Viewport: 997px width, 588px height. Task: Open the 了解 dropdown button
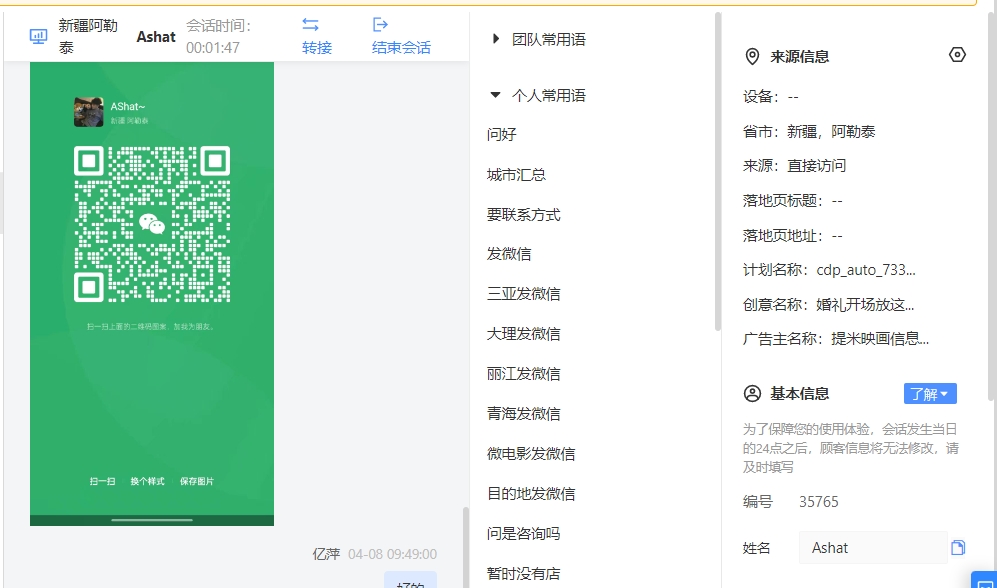tap(930, 393)
